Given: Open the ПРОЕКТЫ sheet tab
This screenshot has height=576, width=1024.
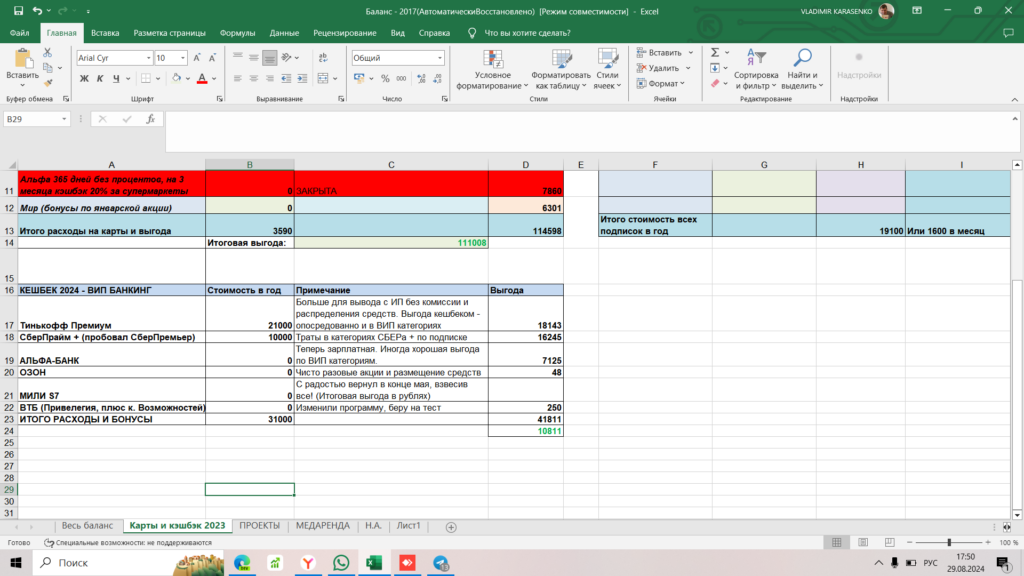Looking at the screenshot, I should coord(259,526).
